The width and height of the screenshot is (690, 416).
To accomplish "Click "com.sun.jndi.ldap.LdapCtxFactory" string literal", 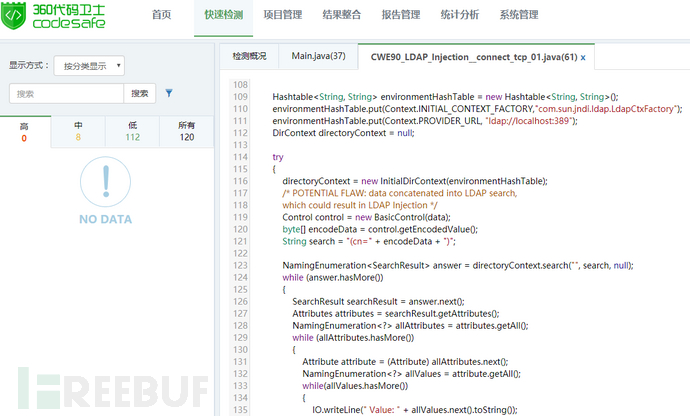I will pos(607,109).
